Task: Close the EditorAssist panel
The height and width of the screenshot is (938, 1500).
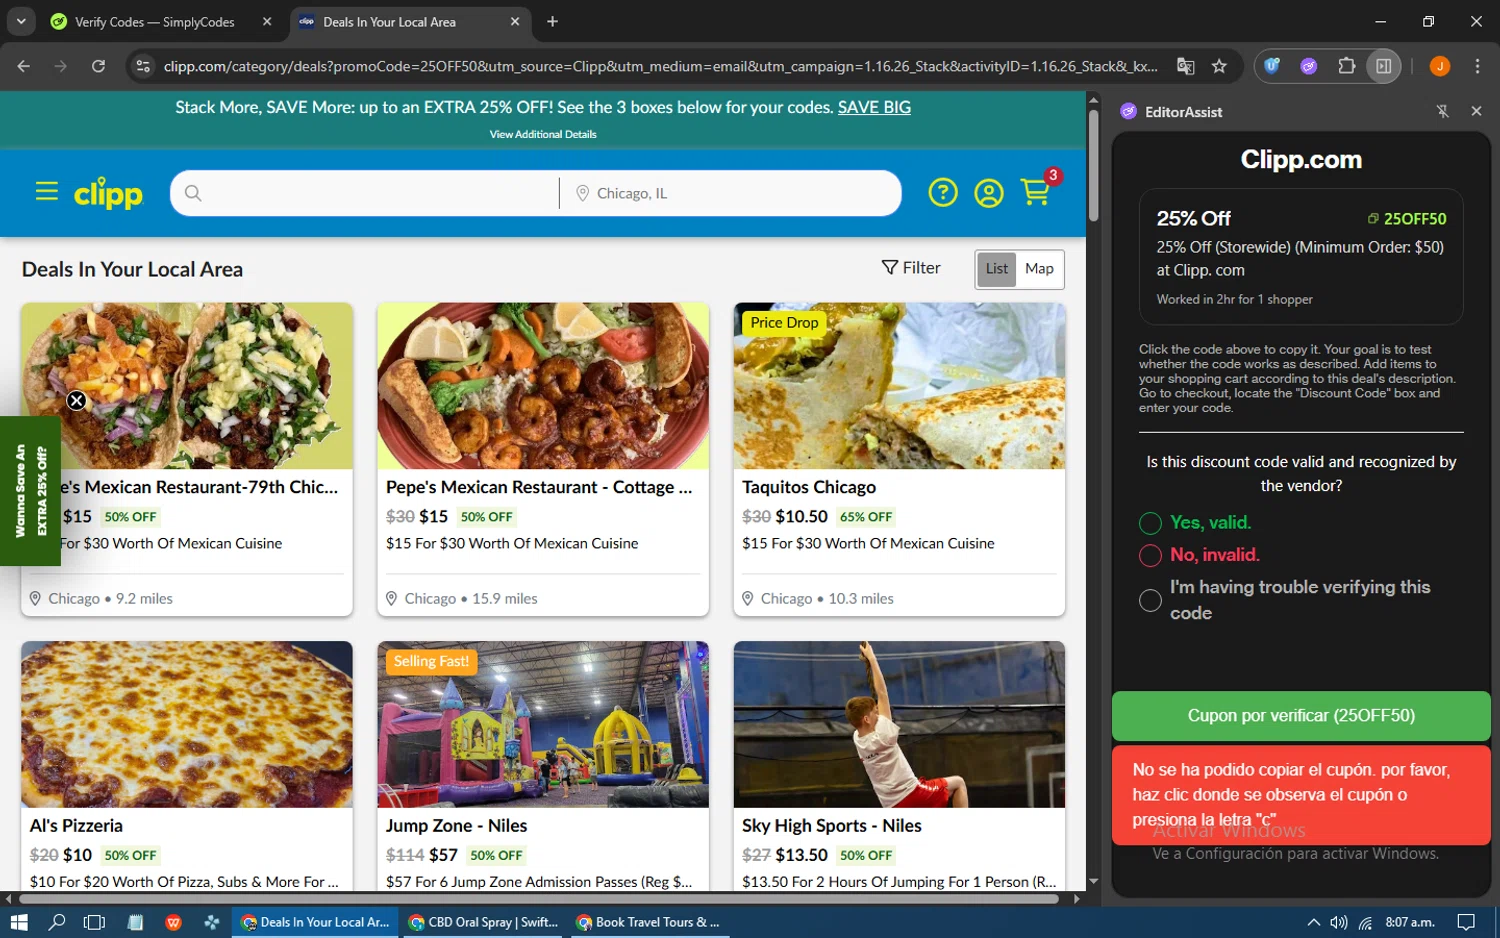Action: (1476, 112)
